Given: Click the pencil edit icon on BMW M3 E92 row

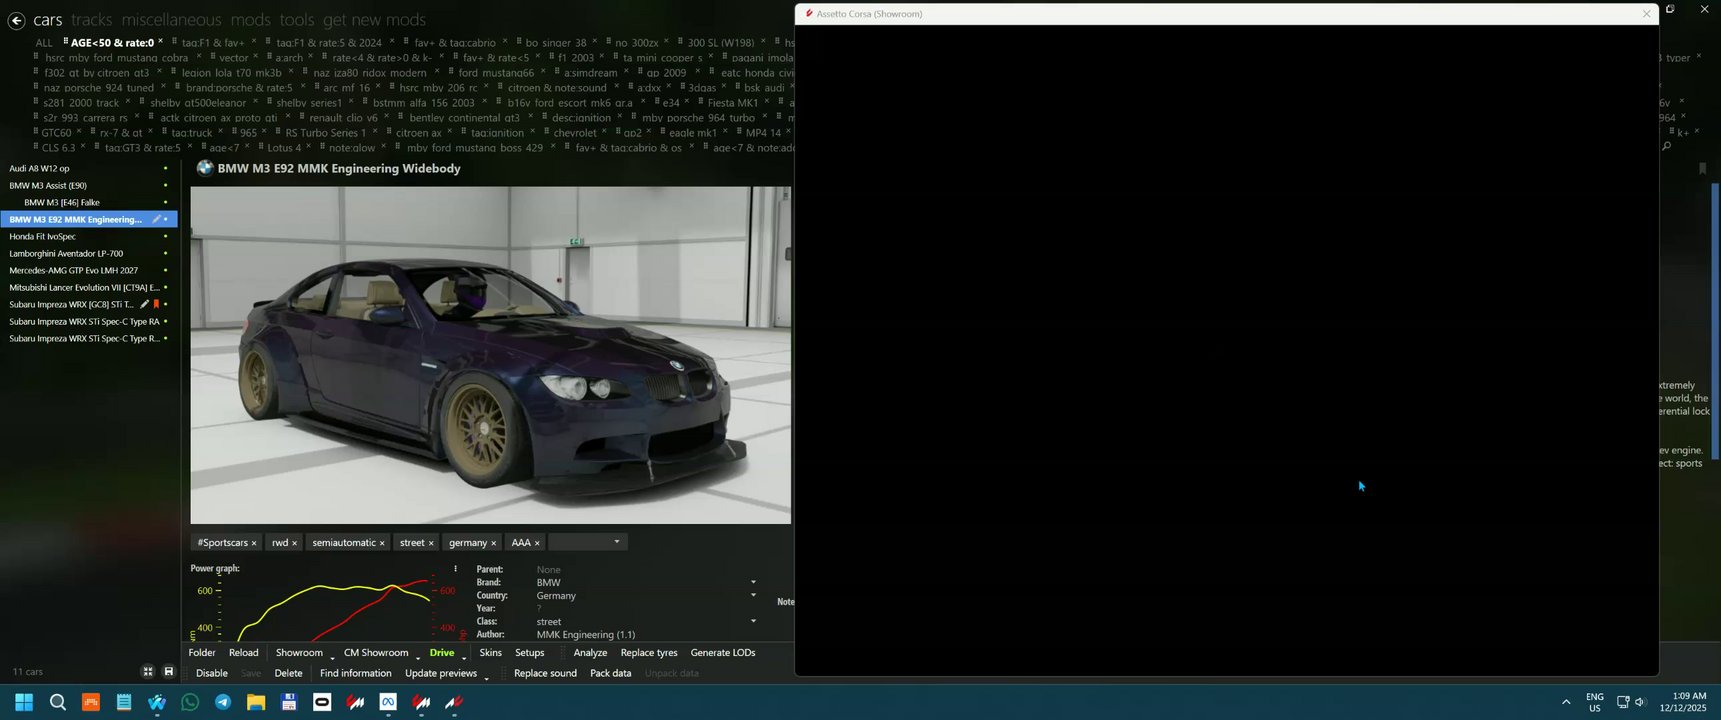Looking at the screenshot, I should (x=156, y=220).
